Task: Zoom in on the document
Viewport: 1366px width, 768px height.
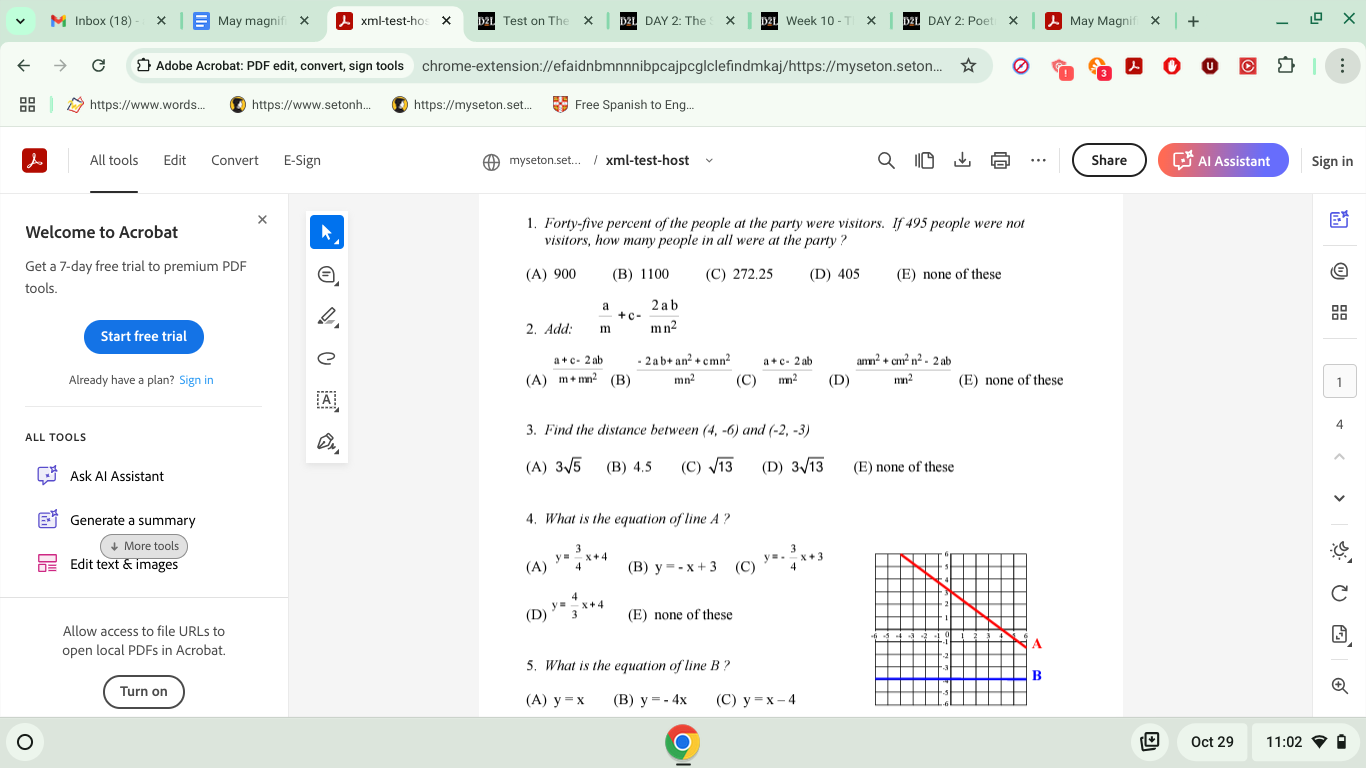Action: pyautogui.click(x=1340, y=685)
